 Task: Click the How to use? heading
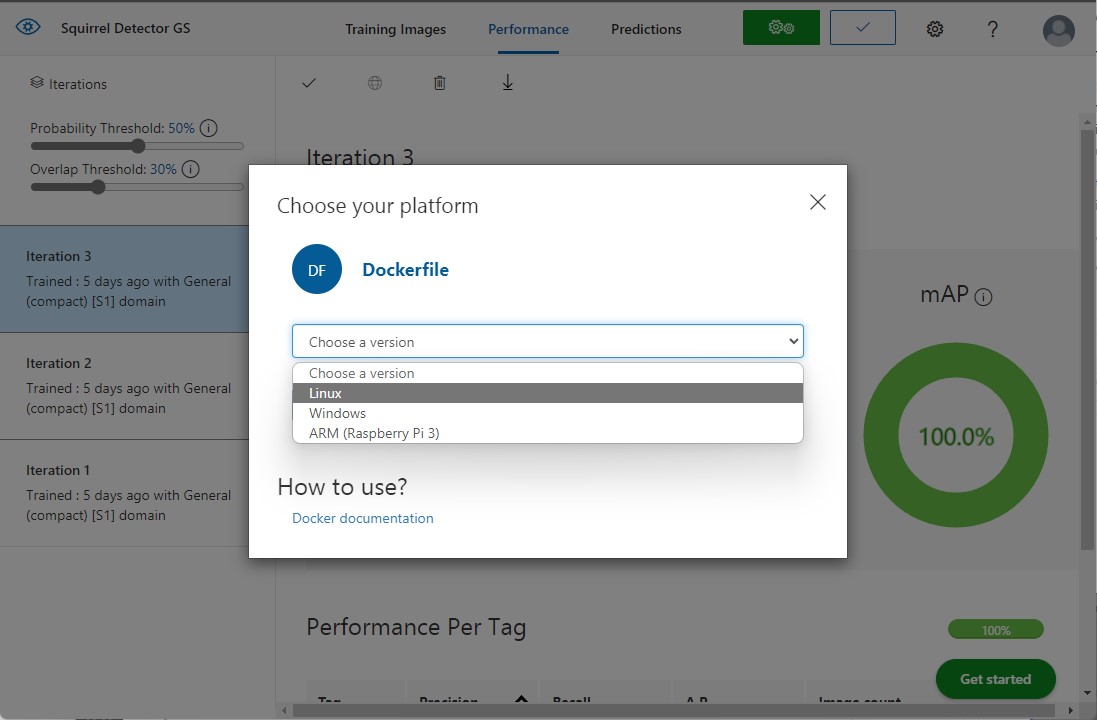pyautogui.click(x=342, y=486)
